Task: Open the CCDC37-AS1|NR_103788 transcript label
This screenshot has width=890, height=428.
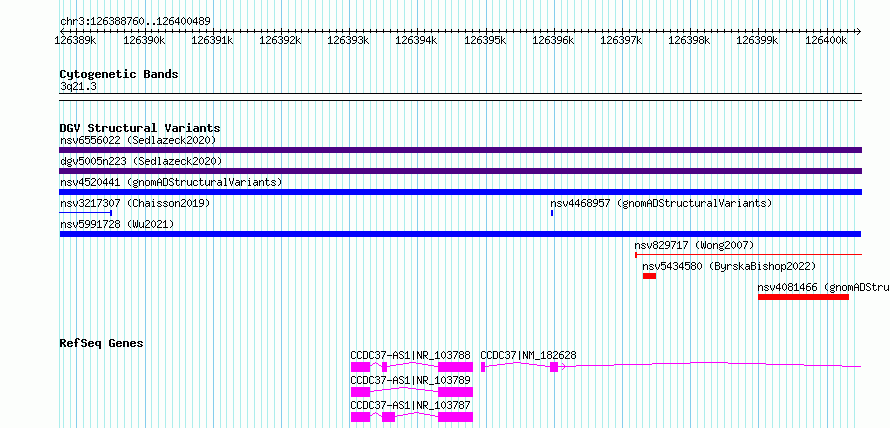Action: click(410, 355)
